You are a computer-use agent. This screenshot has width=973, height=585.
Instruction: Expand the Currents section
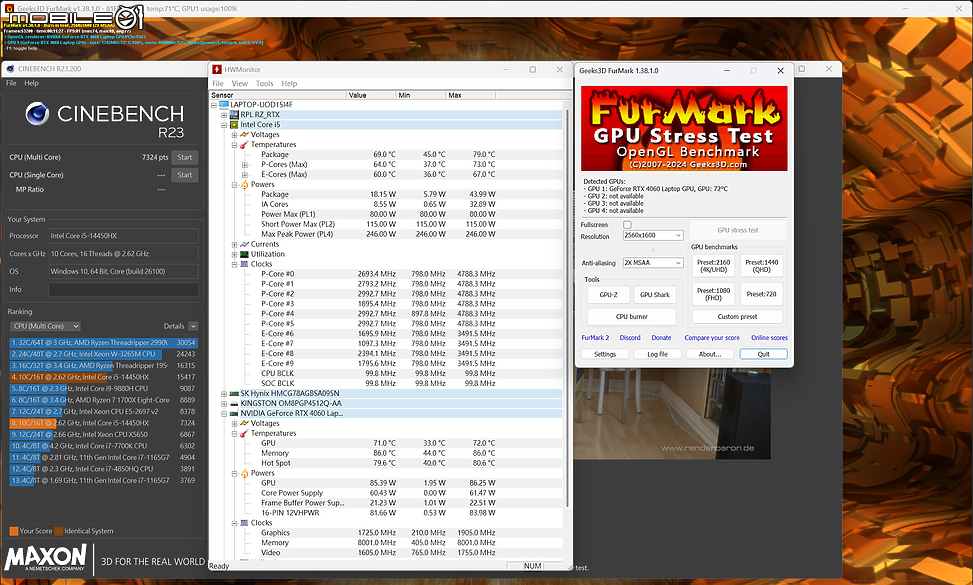[235, 244]
